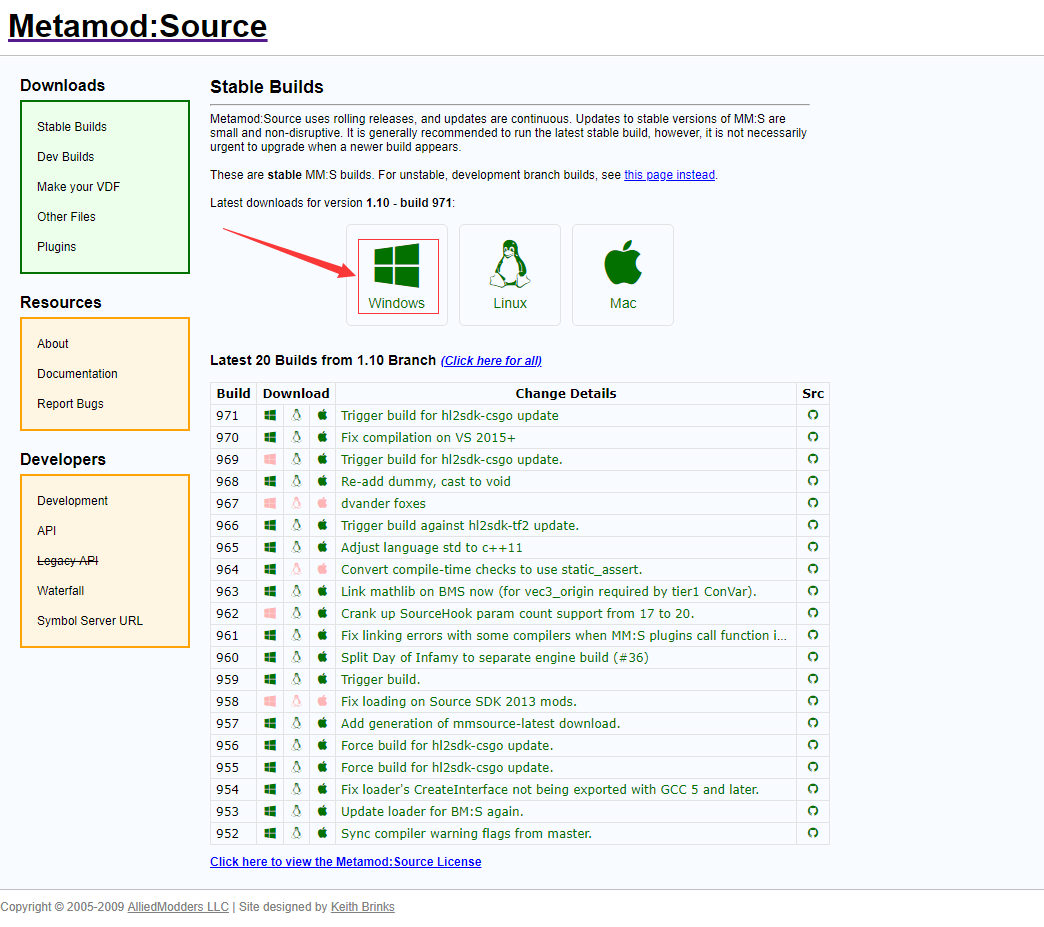Download Linux package for build 955
Viewport: 1044px width, 927px height.
[296, 767]
